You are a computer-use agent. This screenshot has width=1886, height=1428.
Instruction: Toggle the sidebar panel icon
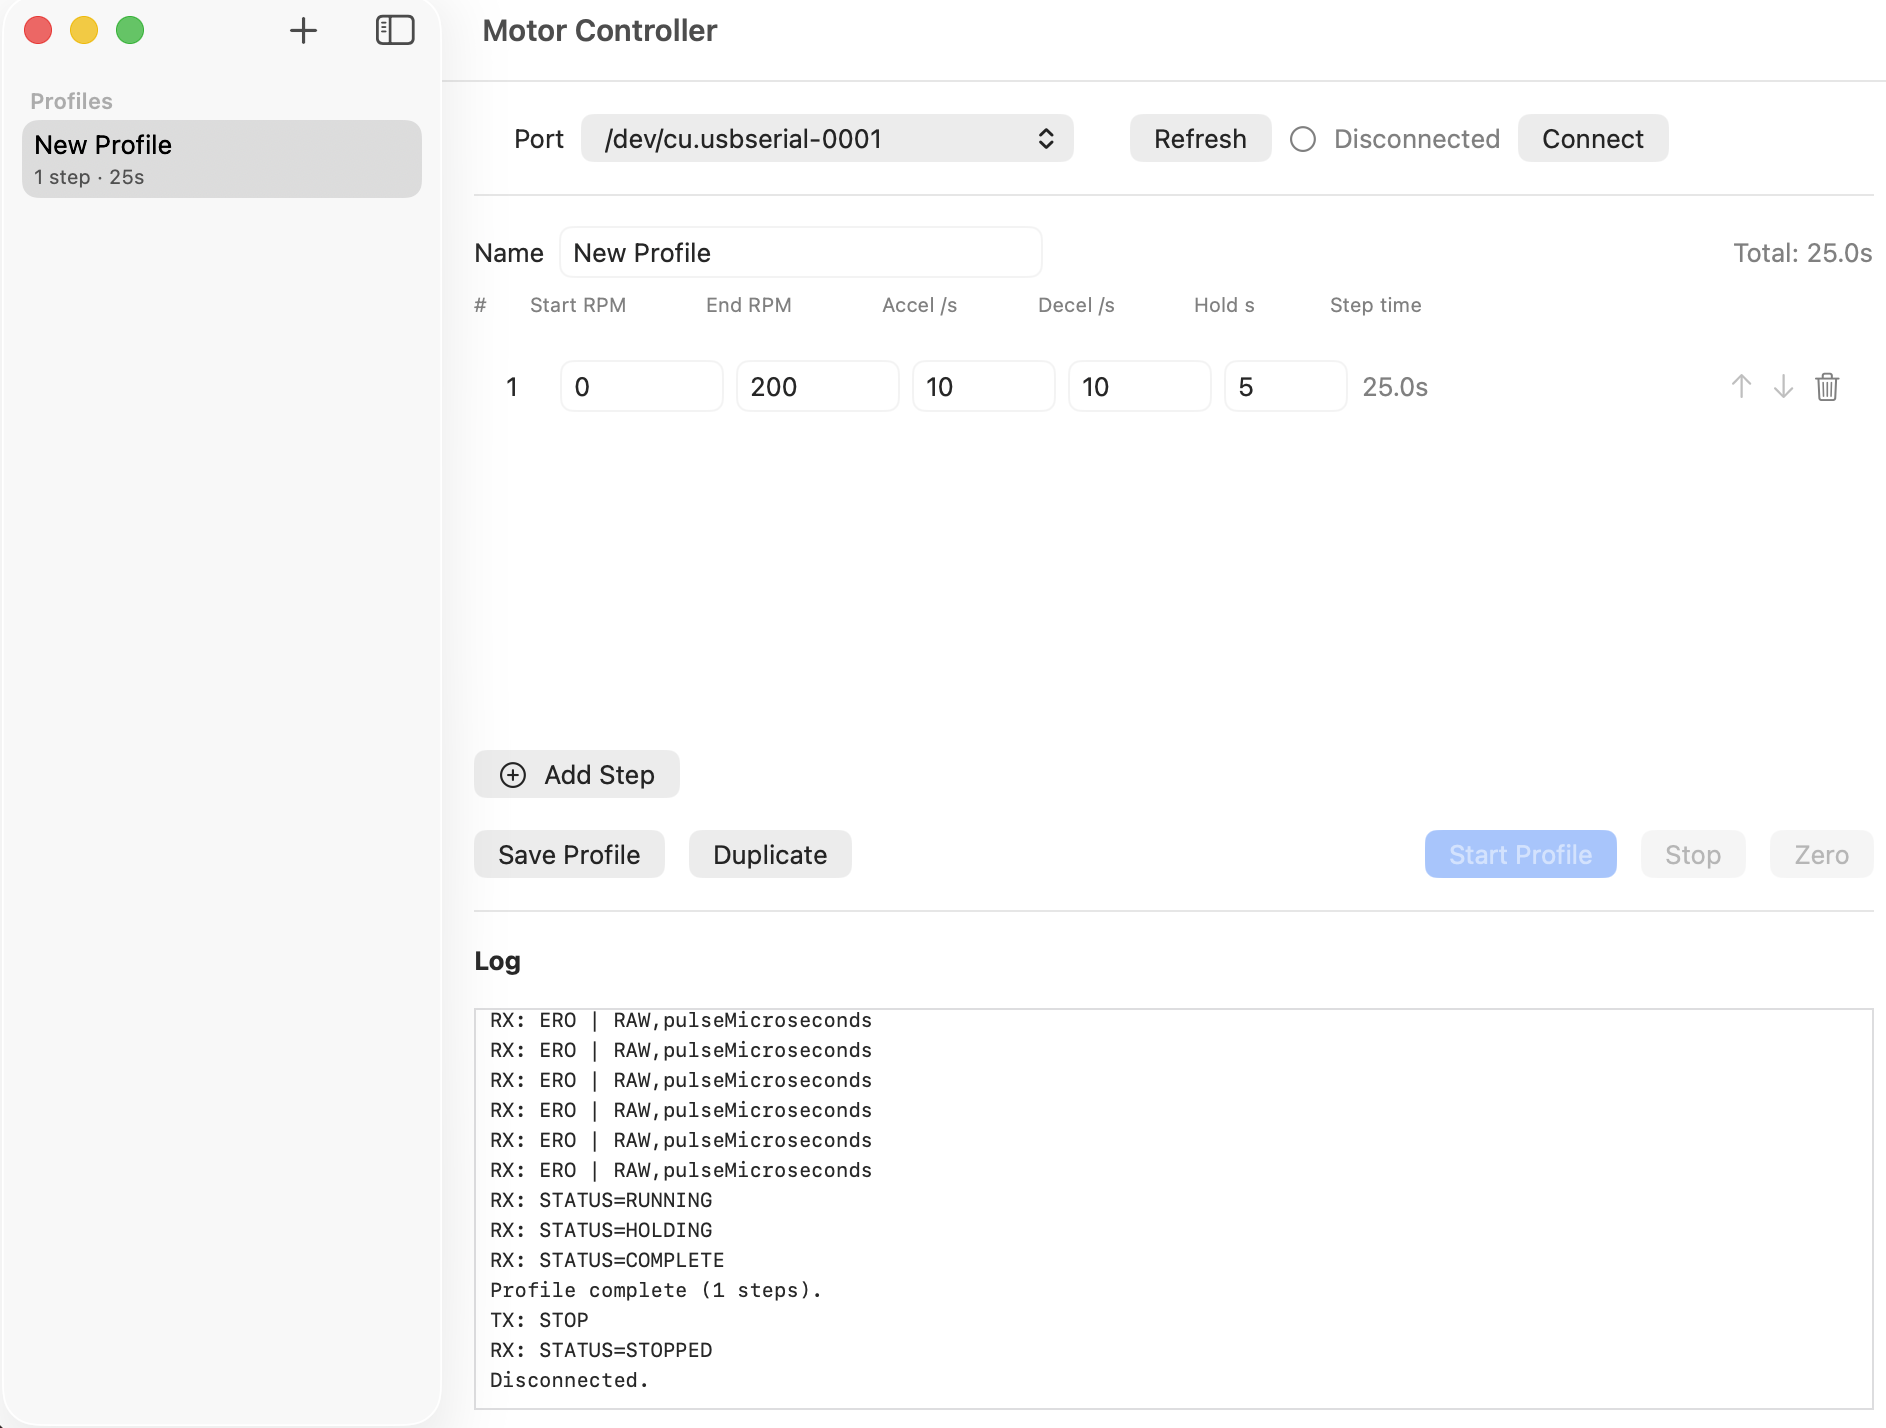[395, 30]
